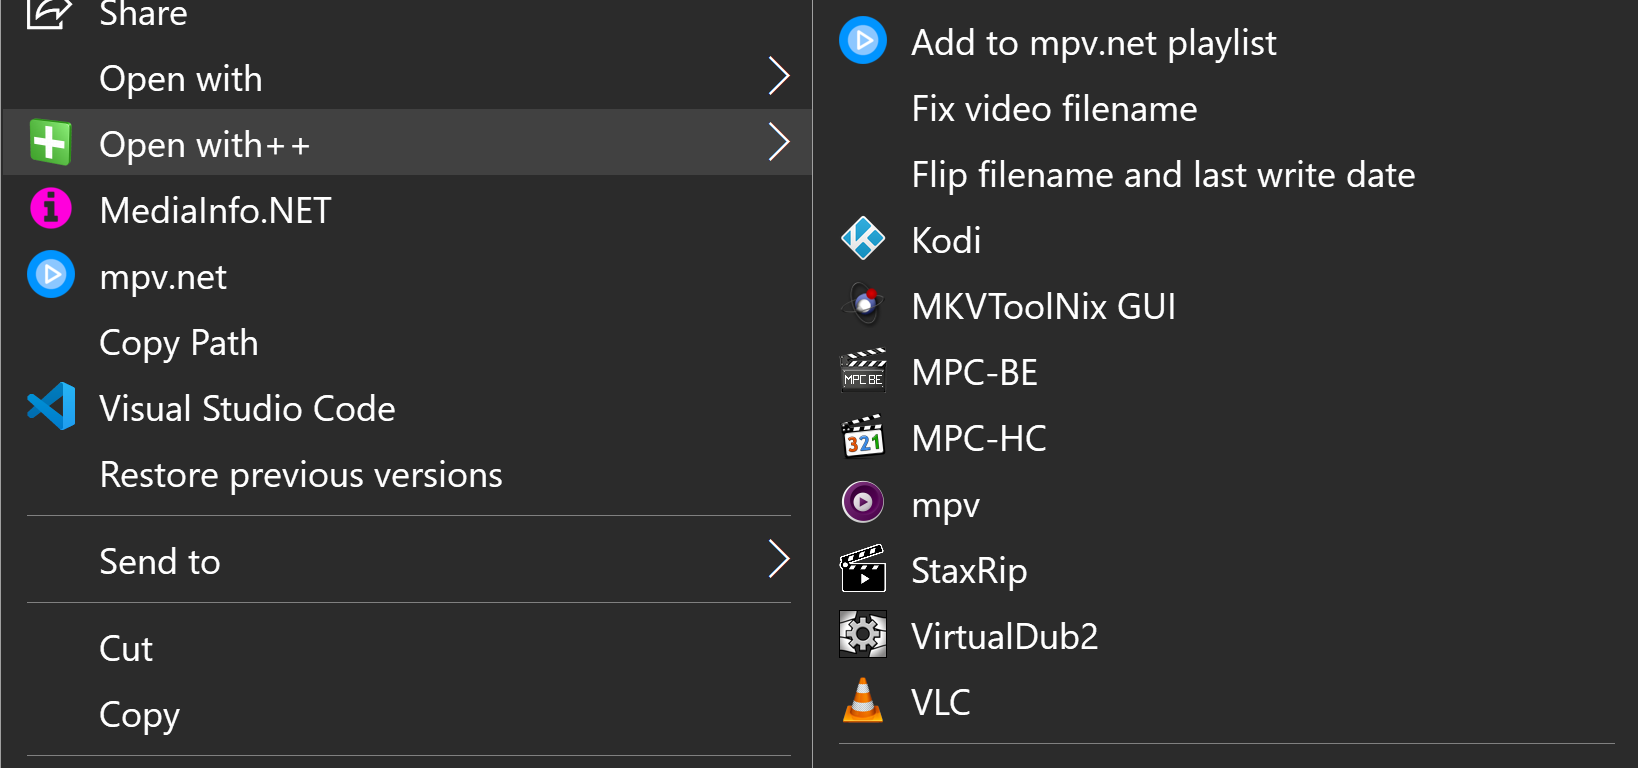Click the MPC-HC 321 icon

(x=863, y=437)
